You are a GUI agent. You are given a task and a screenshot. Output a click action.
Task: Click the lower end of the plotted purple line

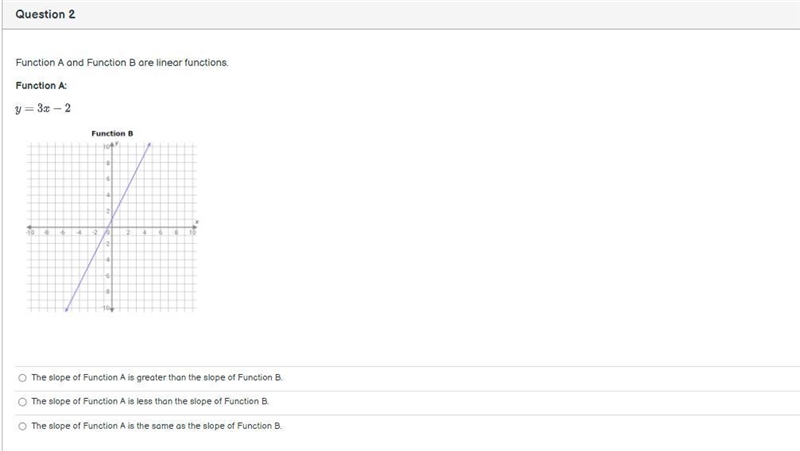coord(66,309)
